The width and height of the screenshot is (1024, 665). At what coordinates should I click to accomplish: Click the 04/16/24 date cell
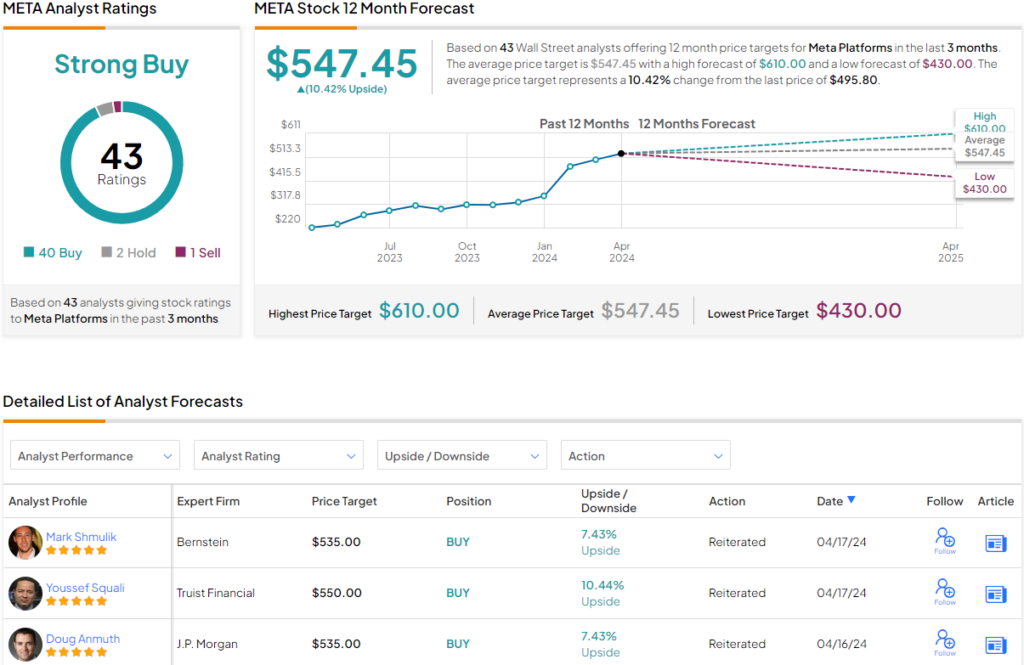click(x=841, y=643)
